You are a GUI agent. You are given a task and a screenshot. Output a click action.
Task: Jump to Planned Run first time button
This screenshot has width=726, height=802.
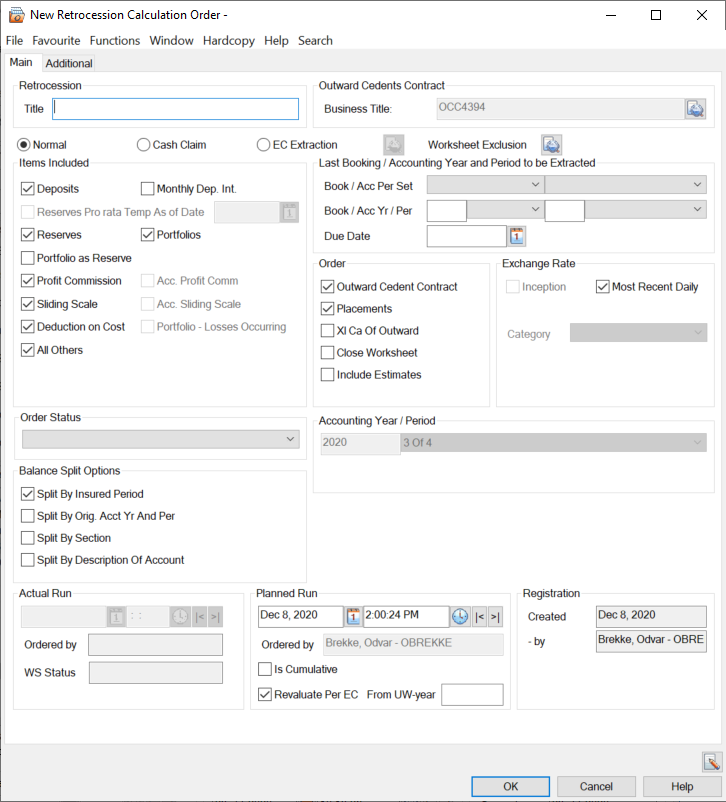[x=479, y=617]
